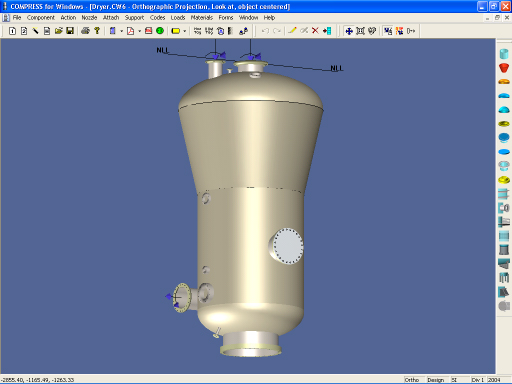Save the Dryer.CW6 file
The image size is (512, 384).
tap(70, 31)
